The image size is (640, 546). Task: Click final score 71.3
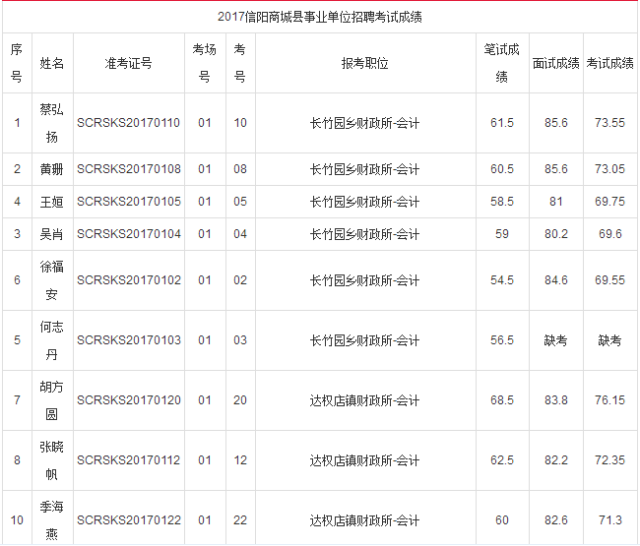click(610, 520)
